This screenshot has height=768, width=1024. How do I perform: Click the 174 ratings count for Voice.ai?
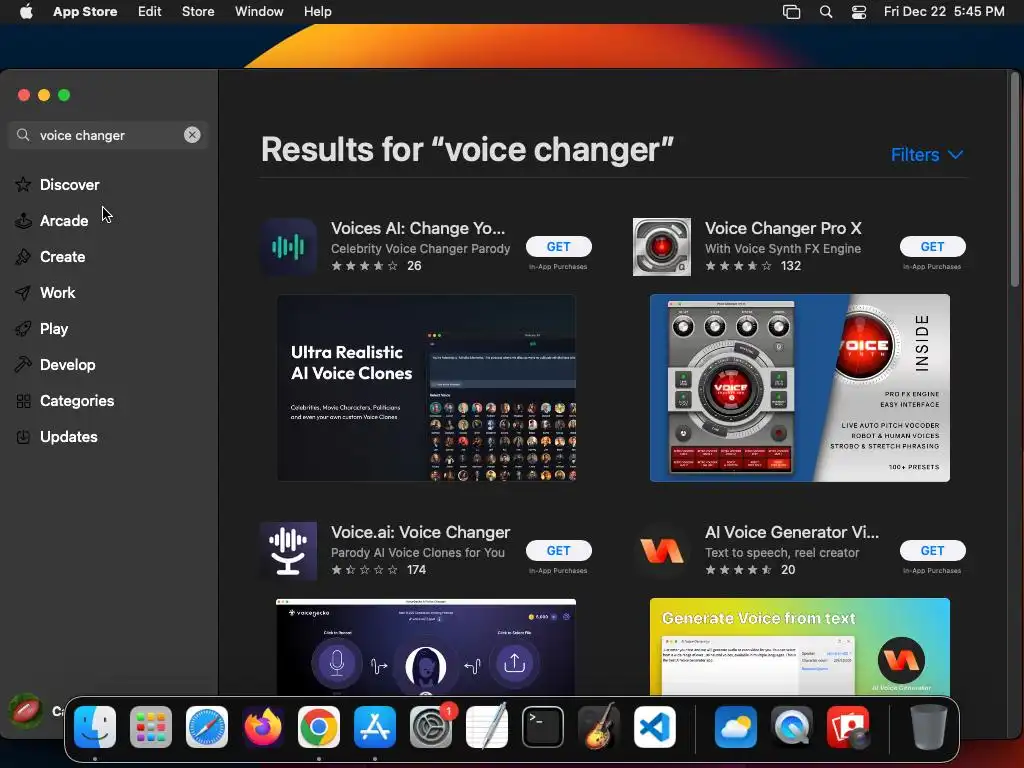(x=416, y=569)
